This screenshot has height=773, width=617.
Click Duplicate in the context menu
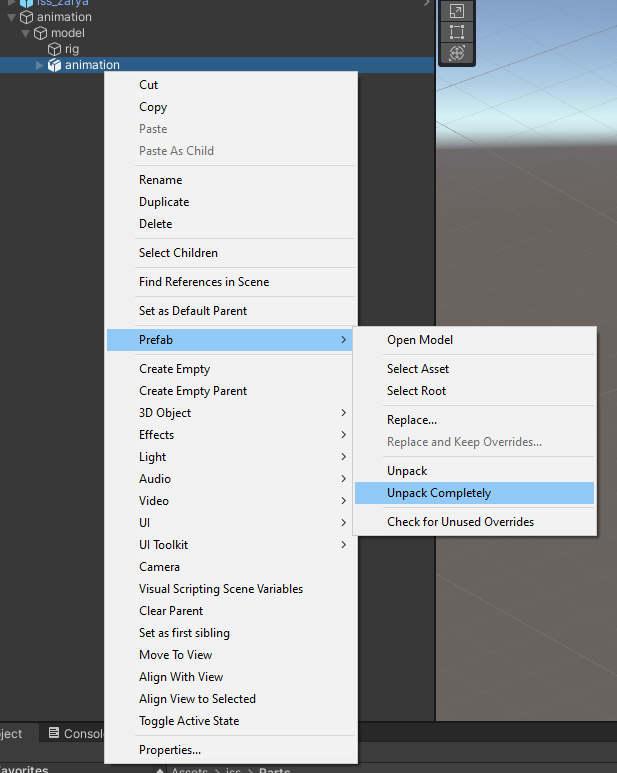(x=164, y=202)
